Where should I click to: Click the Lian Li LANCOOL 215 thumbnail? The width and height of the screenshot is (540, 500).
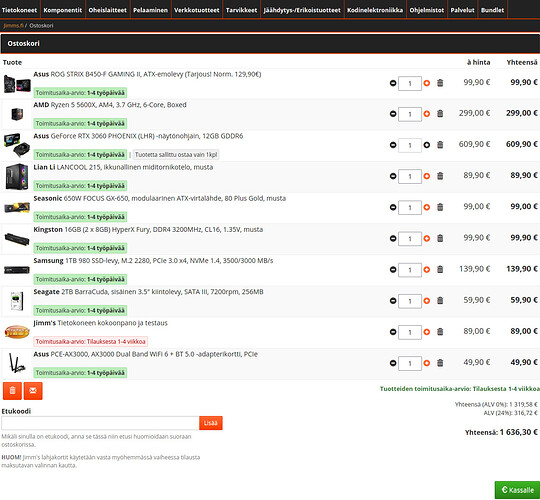click(x=17, y=176)
